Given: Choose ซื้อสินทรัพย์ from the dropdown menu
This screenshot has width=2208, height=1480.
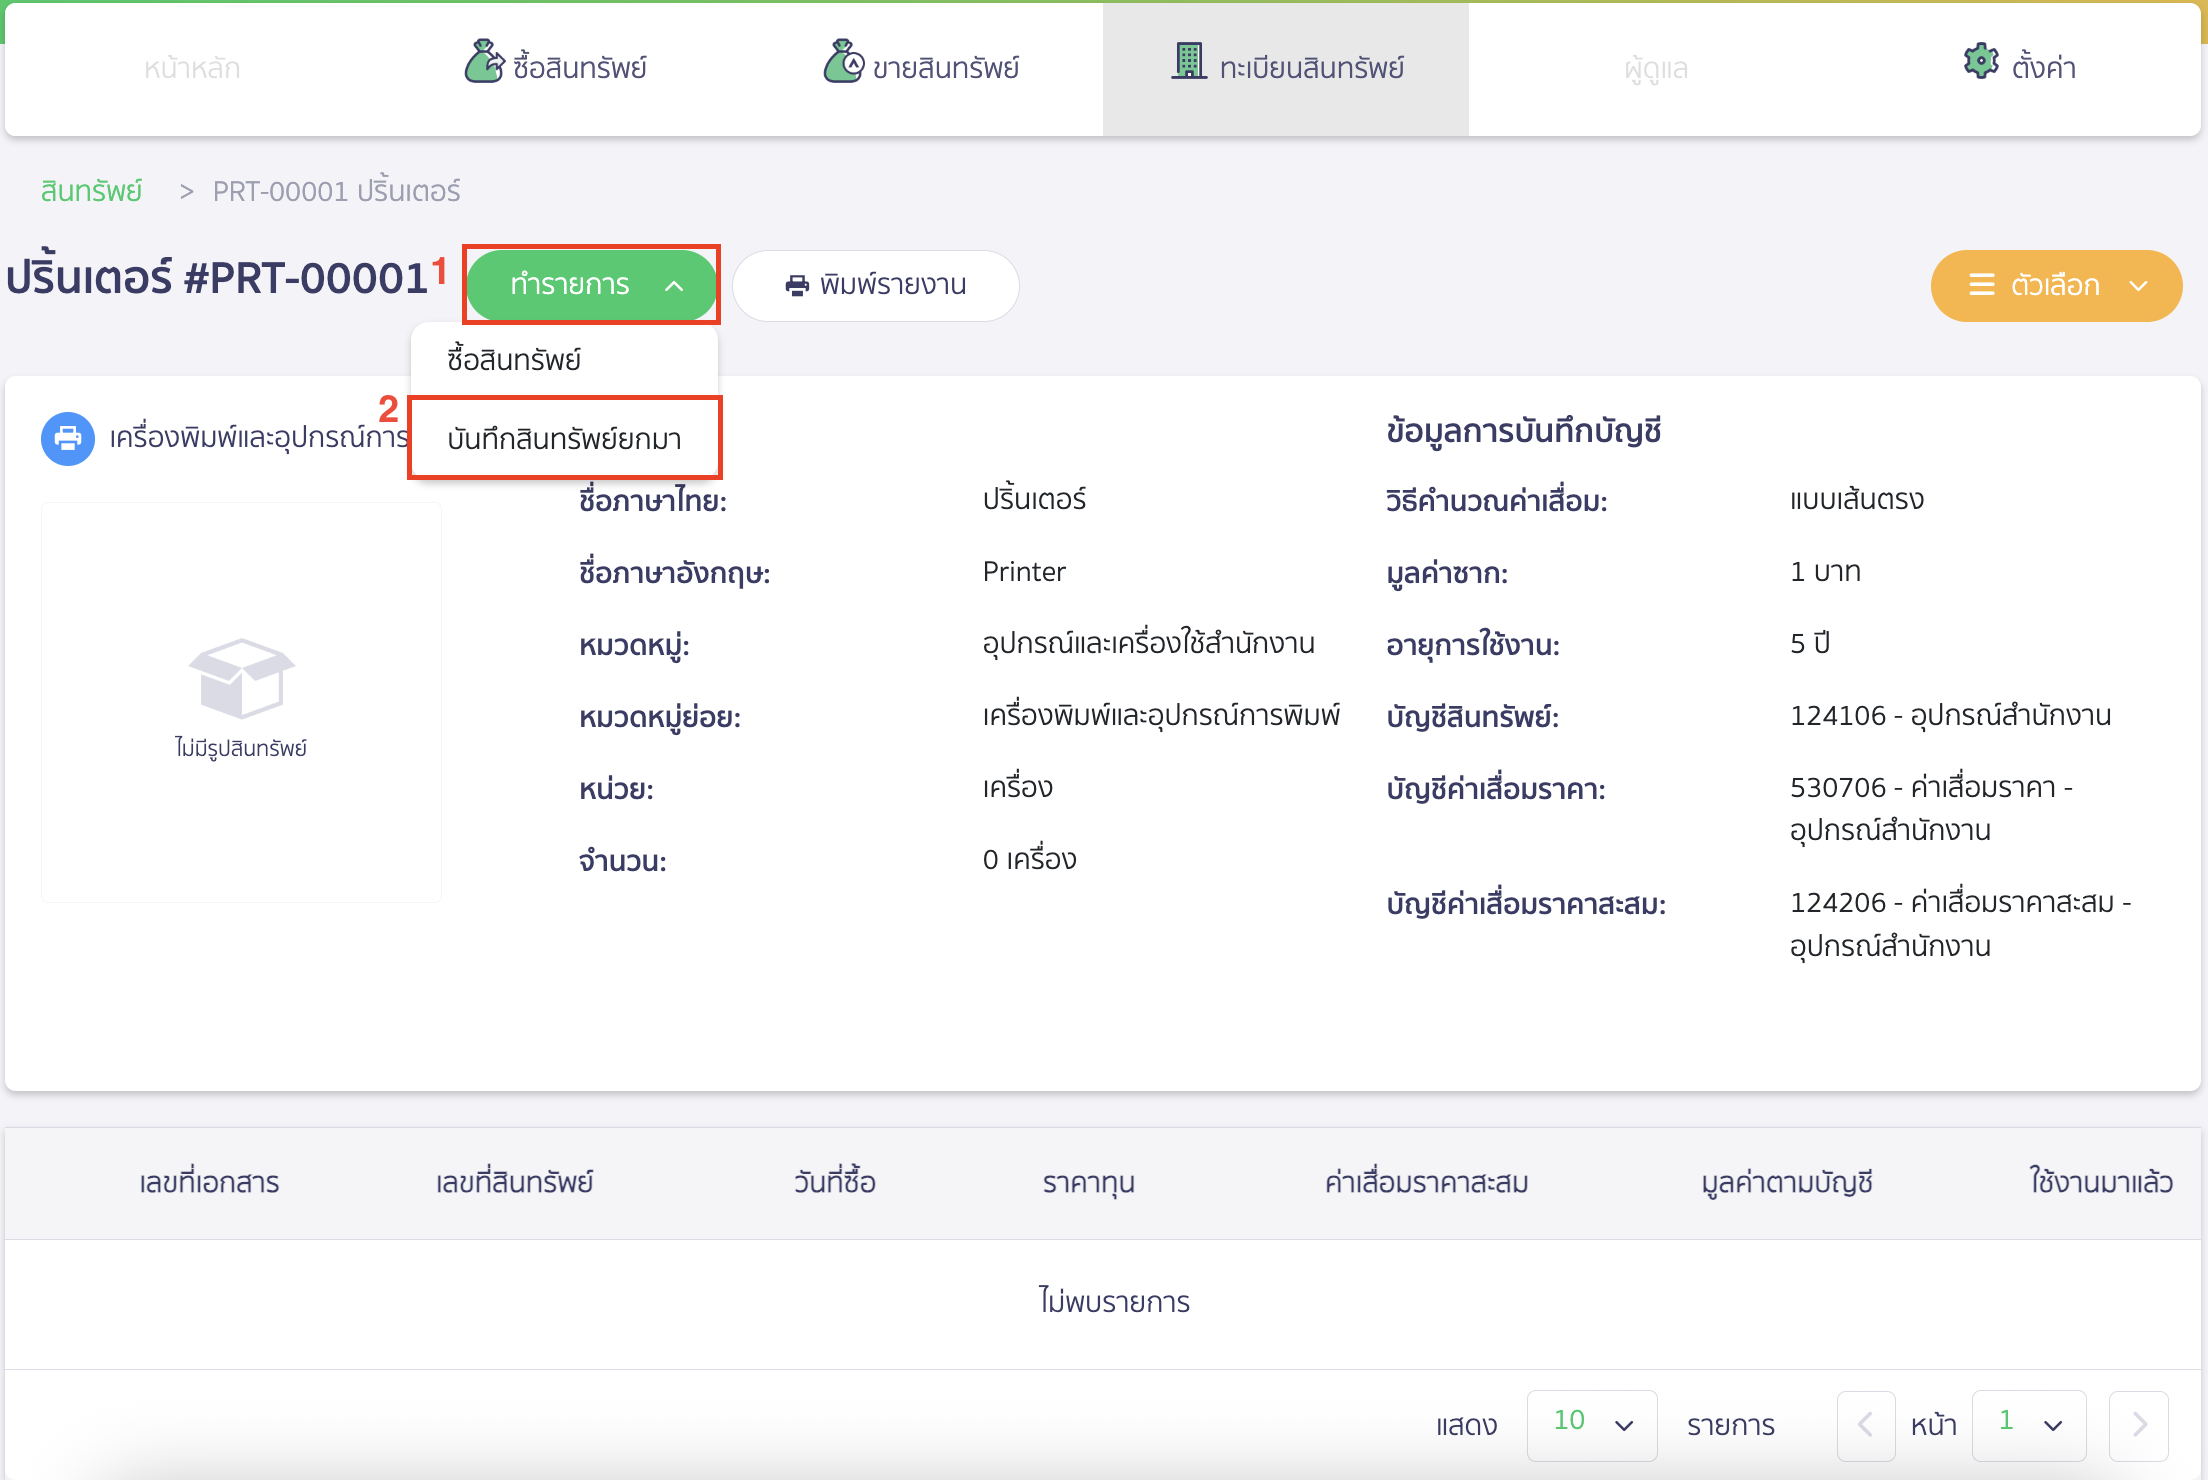Looking at the screenshot, I should [564, 360].
